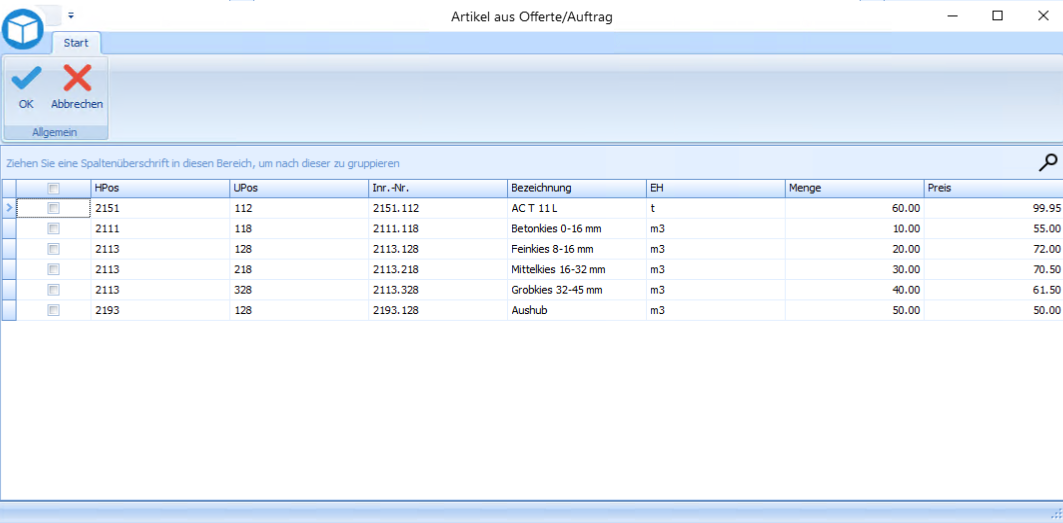The height and width of the screenshot is (523, 1063).
Task: Open quick access toolbar customize arrow
Action: click(x=71, y=14)
